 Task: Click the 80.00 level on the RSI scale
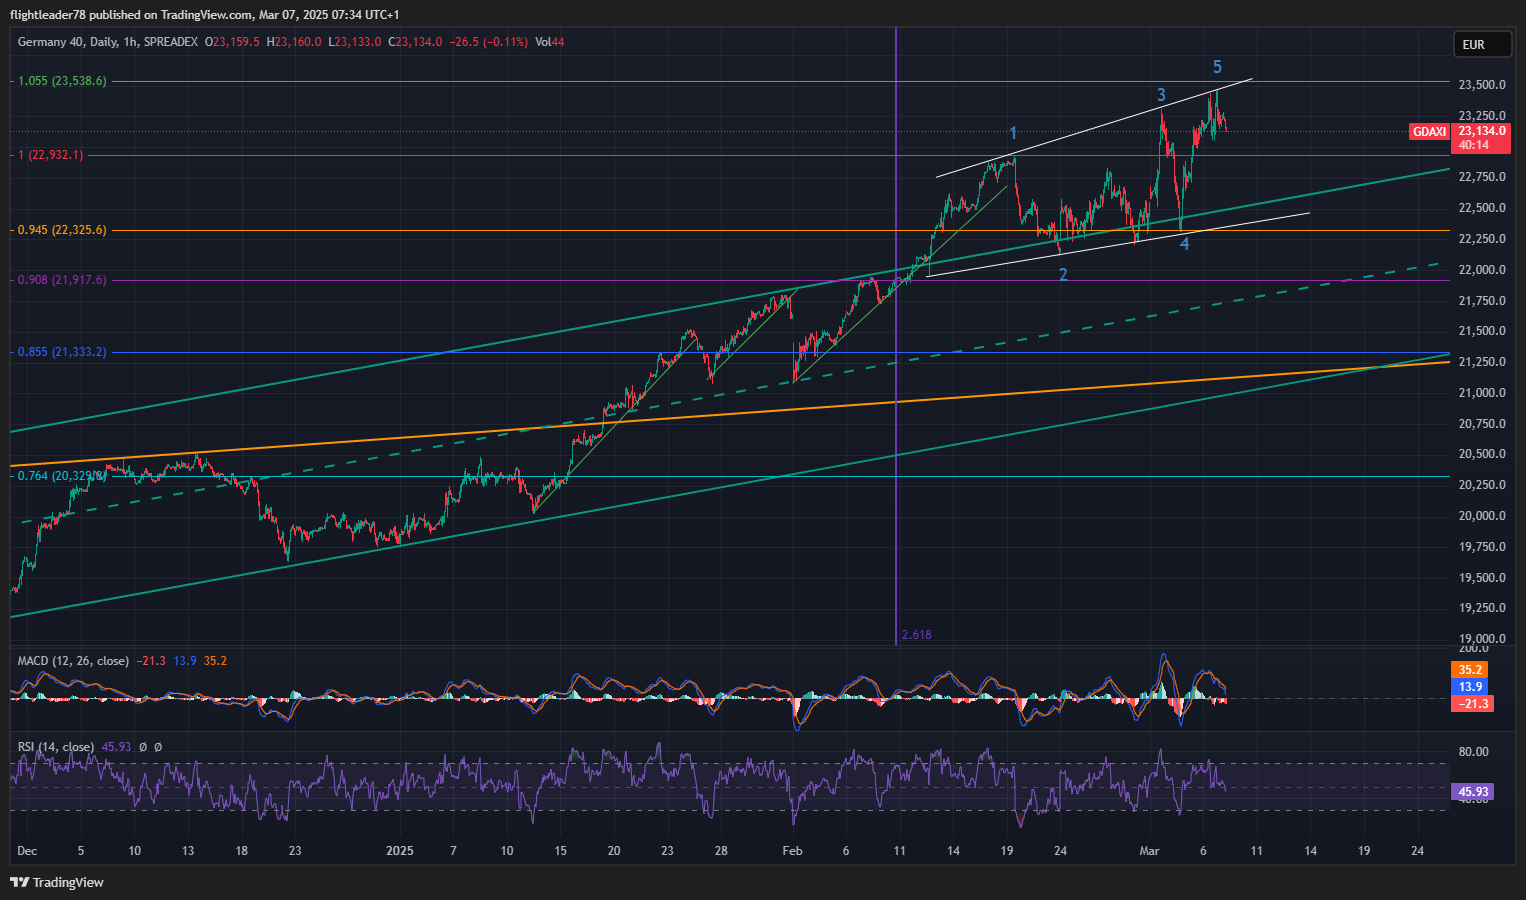1474,752
